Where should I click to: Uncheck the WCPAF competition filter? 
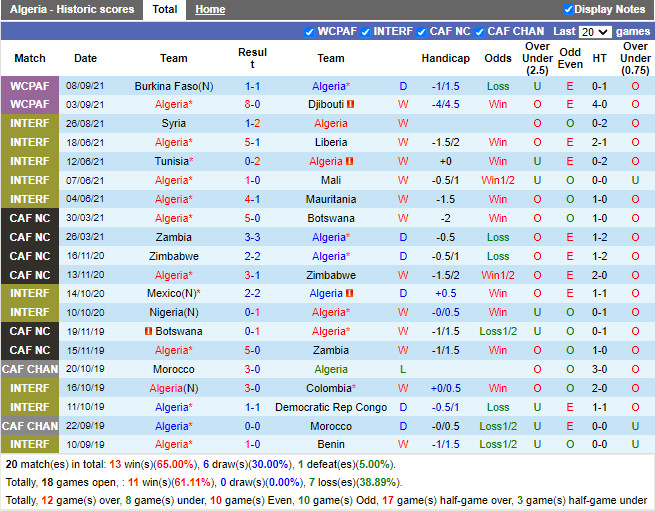tap(309, 32)
